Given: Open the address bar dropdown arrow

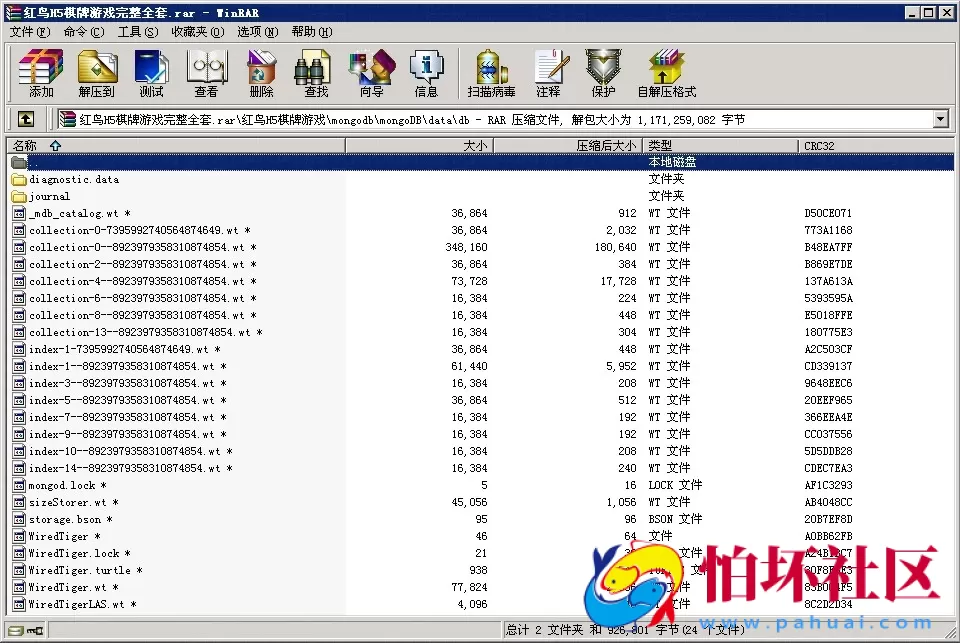Looking at the screenshot, I should pos(941,118).
